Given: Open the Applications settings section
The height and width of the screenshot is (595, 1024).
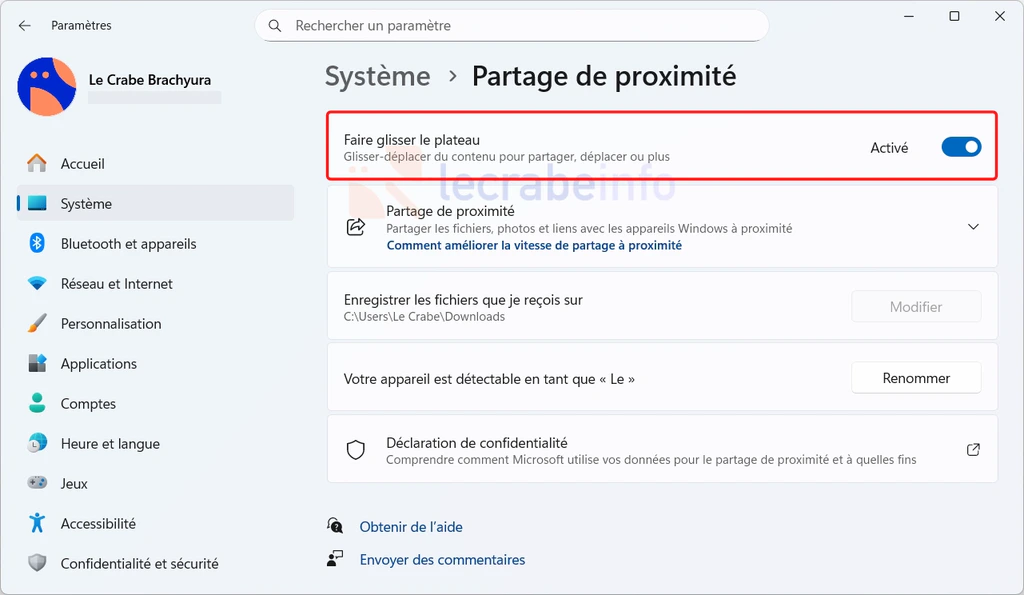Looking at the screenshot, I should point(98,364).
